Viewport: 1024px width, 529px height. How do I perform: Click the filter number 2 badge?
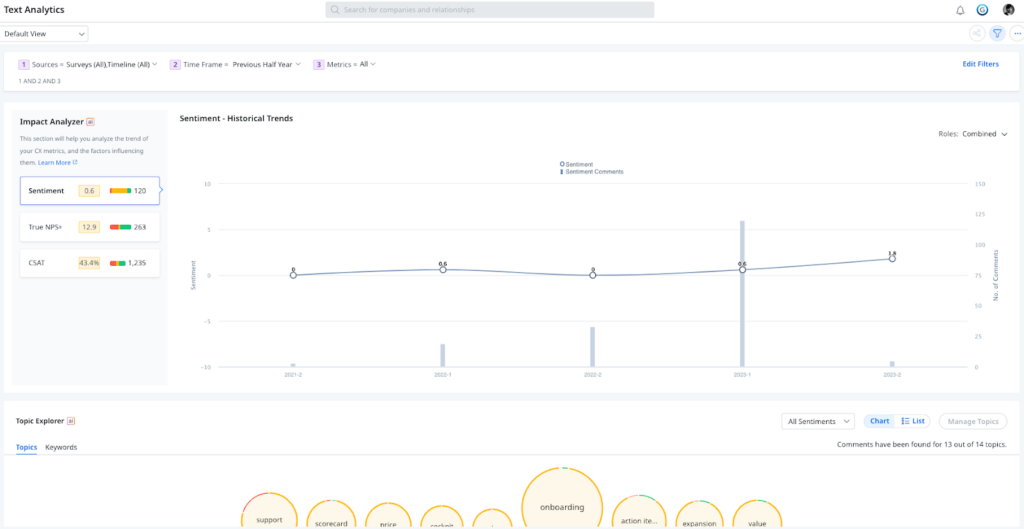point(175,65)
